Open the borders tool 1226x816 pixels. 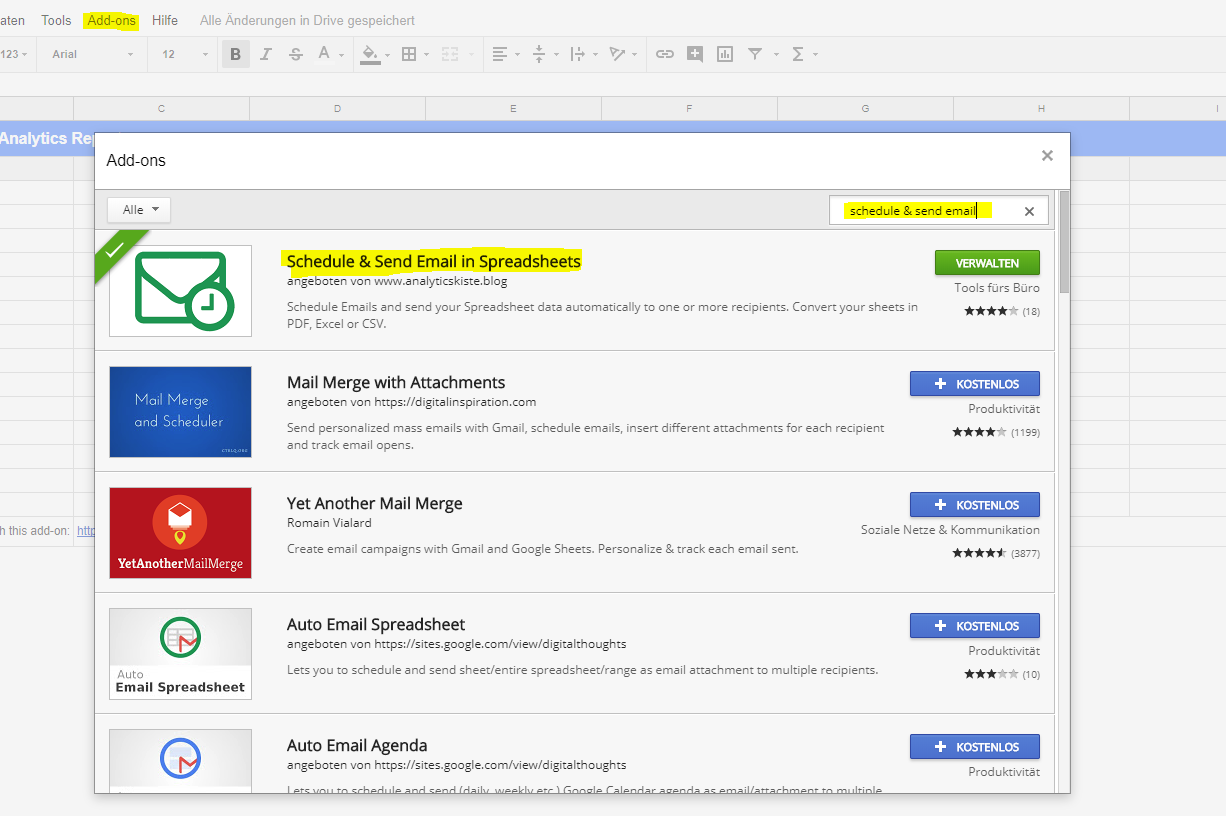point(409,54)
